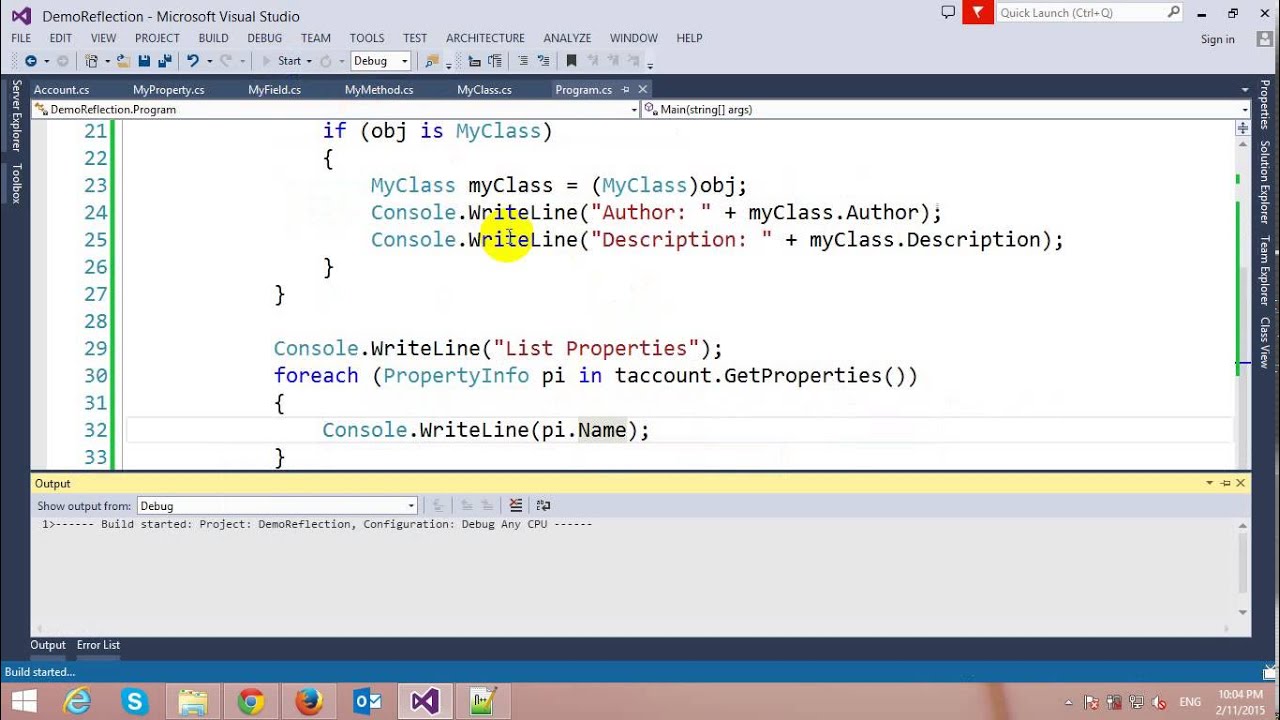The width and height of the screenshot is (1280, 720).
Task: Switch to the MyClass.cs tab
Action: 484,90
